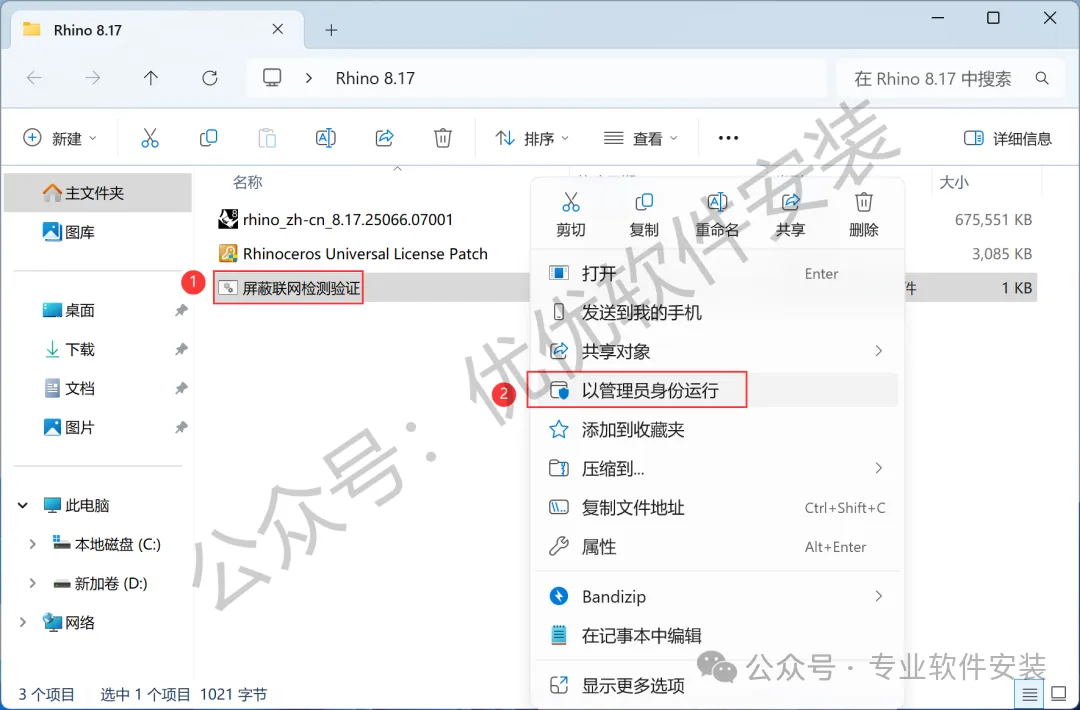Collapse the 此电脑 tree node
The height and width of the screenshot is (710, 1080).
pos(23,505)
